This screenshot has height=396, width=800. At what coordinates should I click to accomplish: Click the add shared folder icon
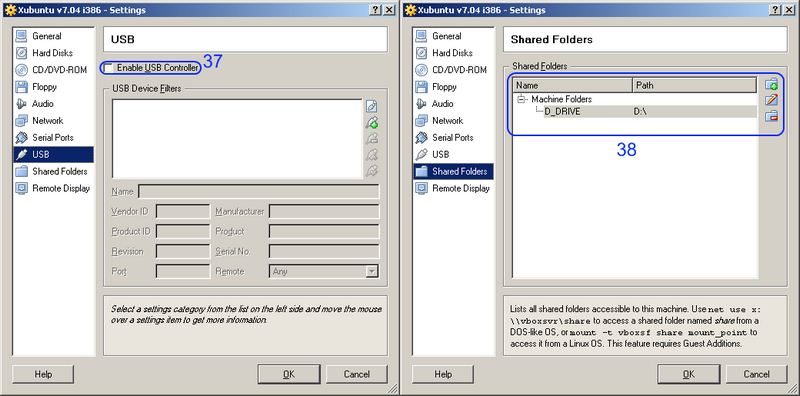click(x=771, y=84)
